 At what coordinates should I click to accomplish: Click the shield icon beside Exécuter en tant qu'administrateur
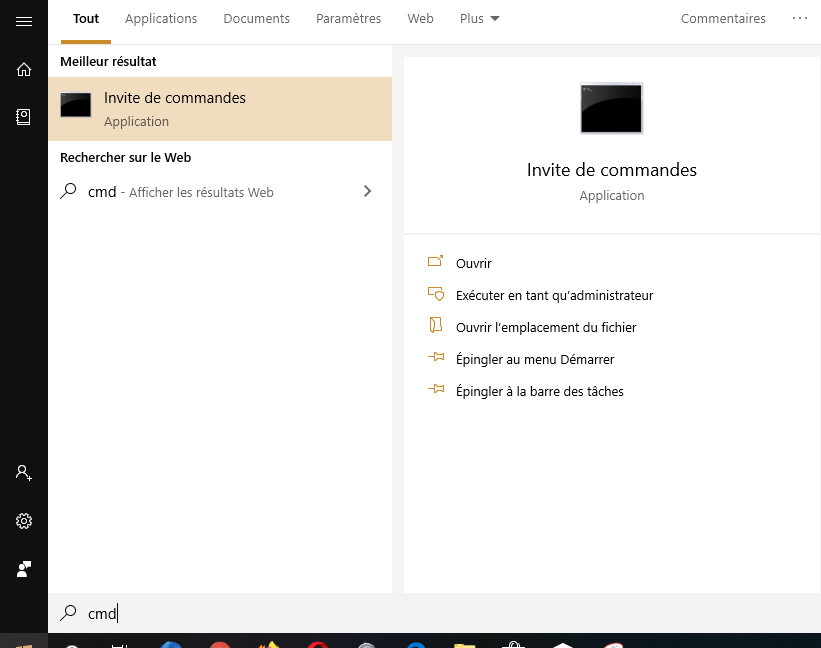point(435,295)
